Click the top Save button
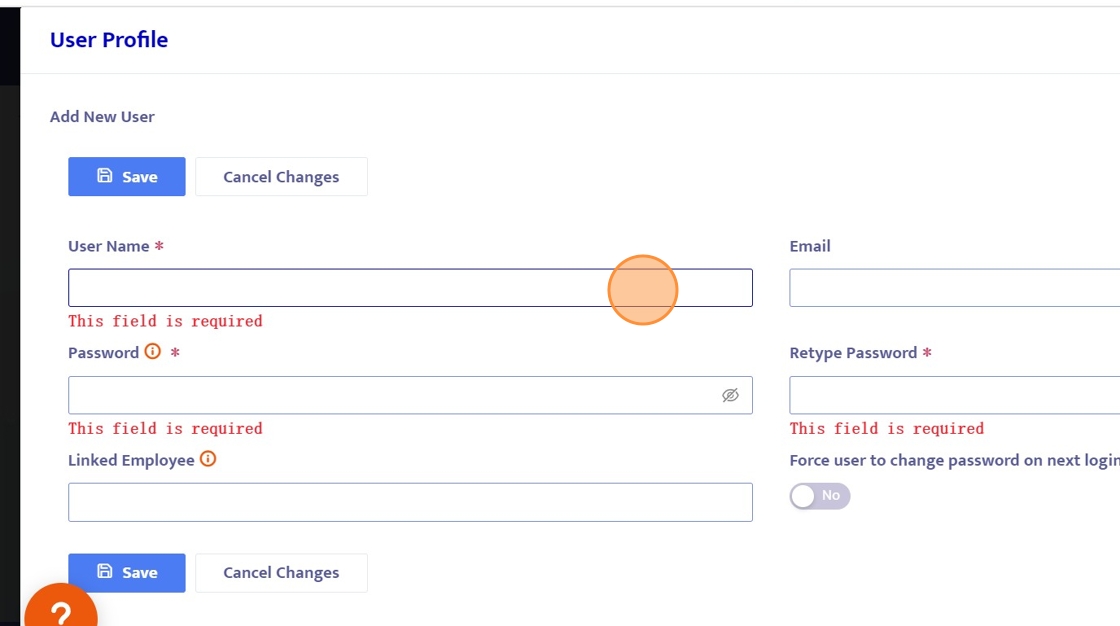The width and height of the screenshot is (1120, 626). 127,177
